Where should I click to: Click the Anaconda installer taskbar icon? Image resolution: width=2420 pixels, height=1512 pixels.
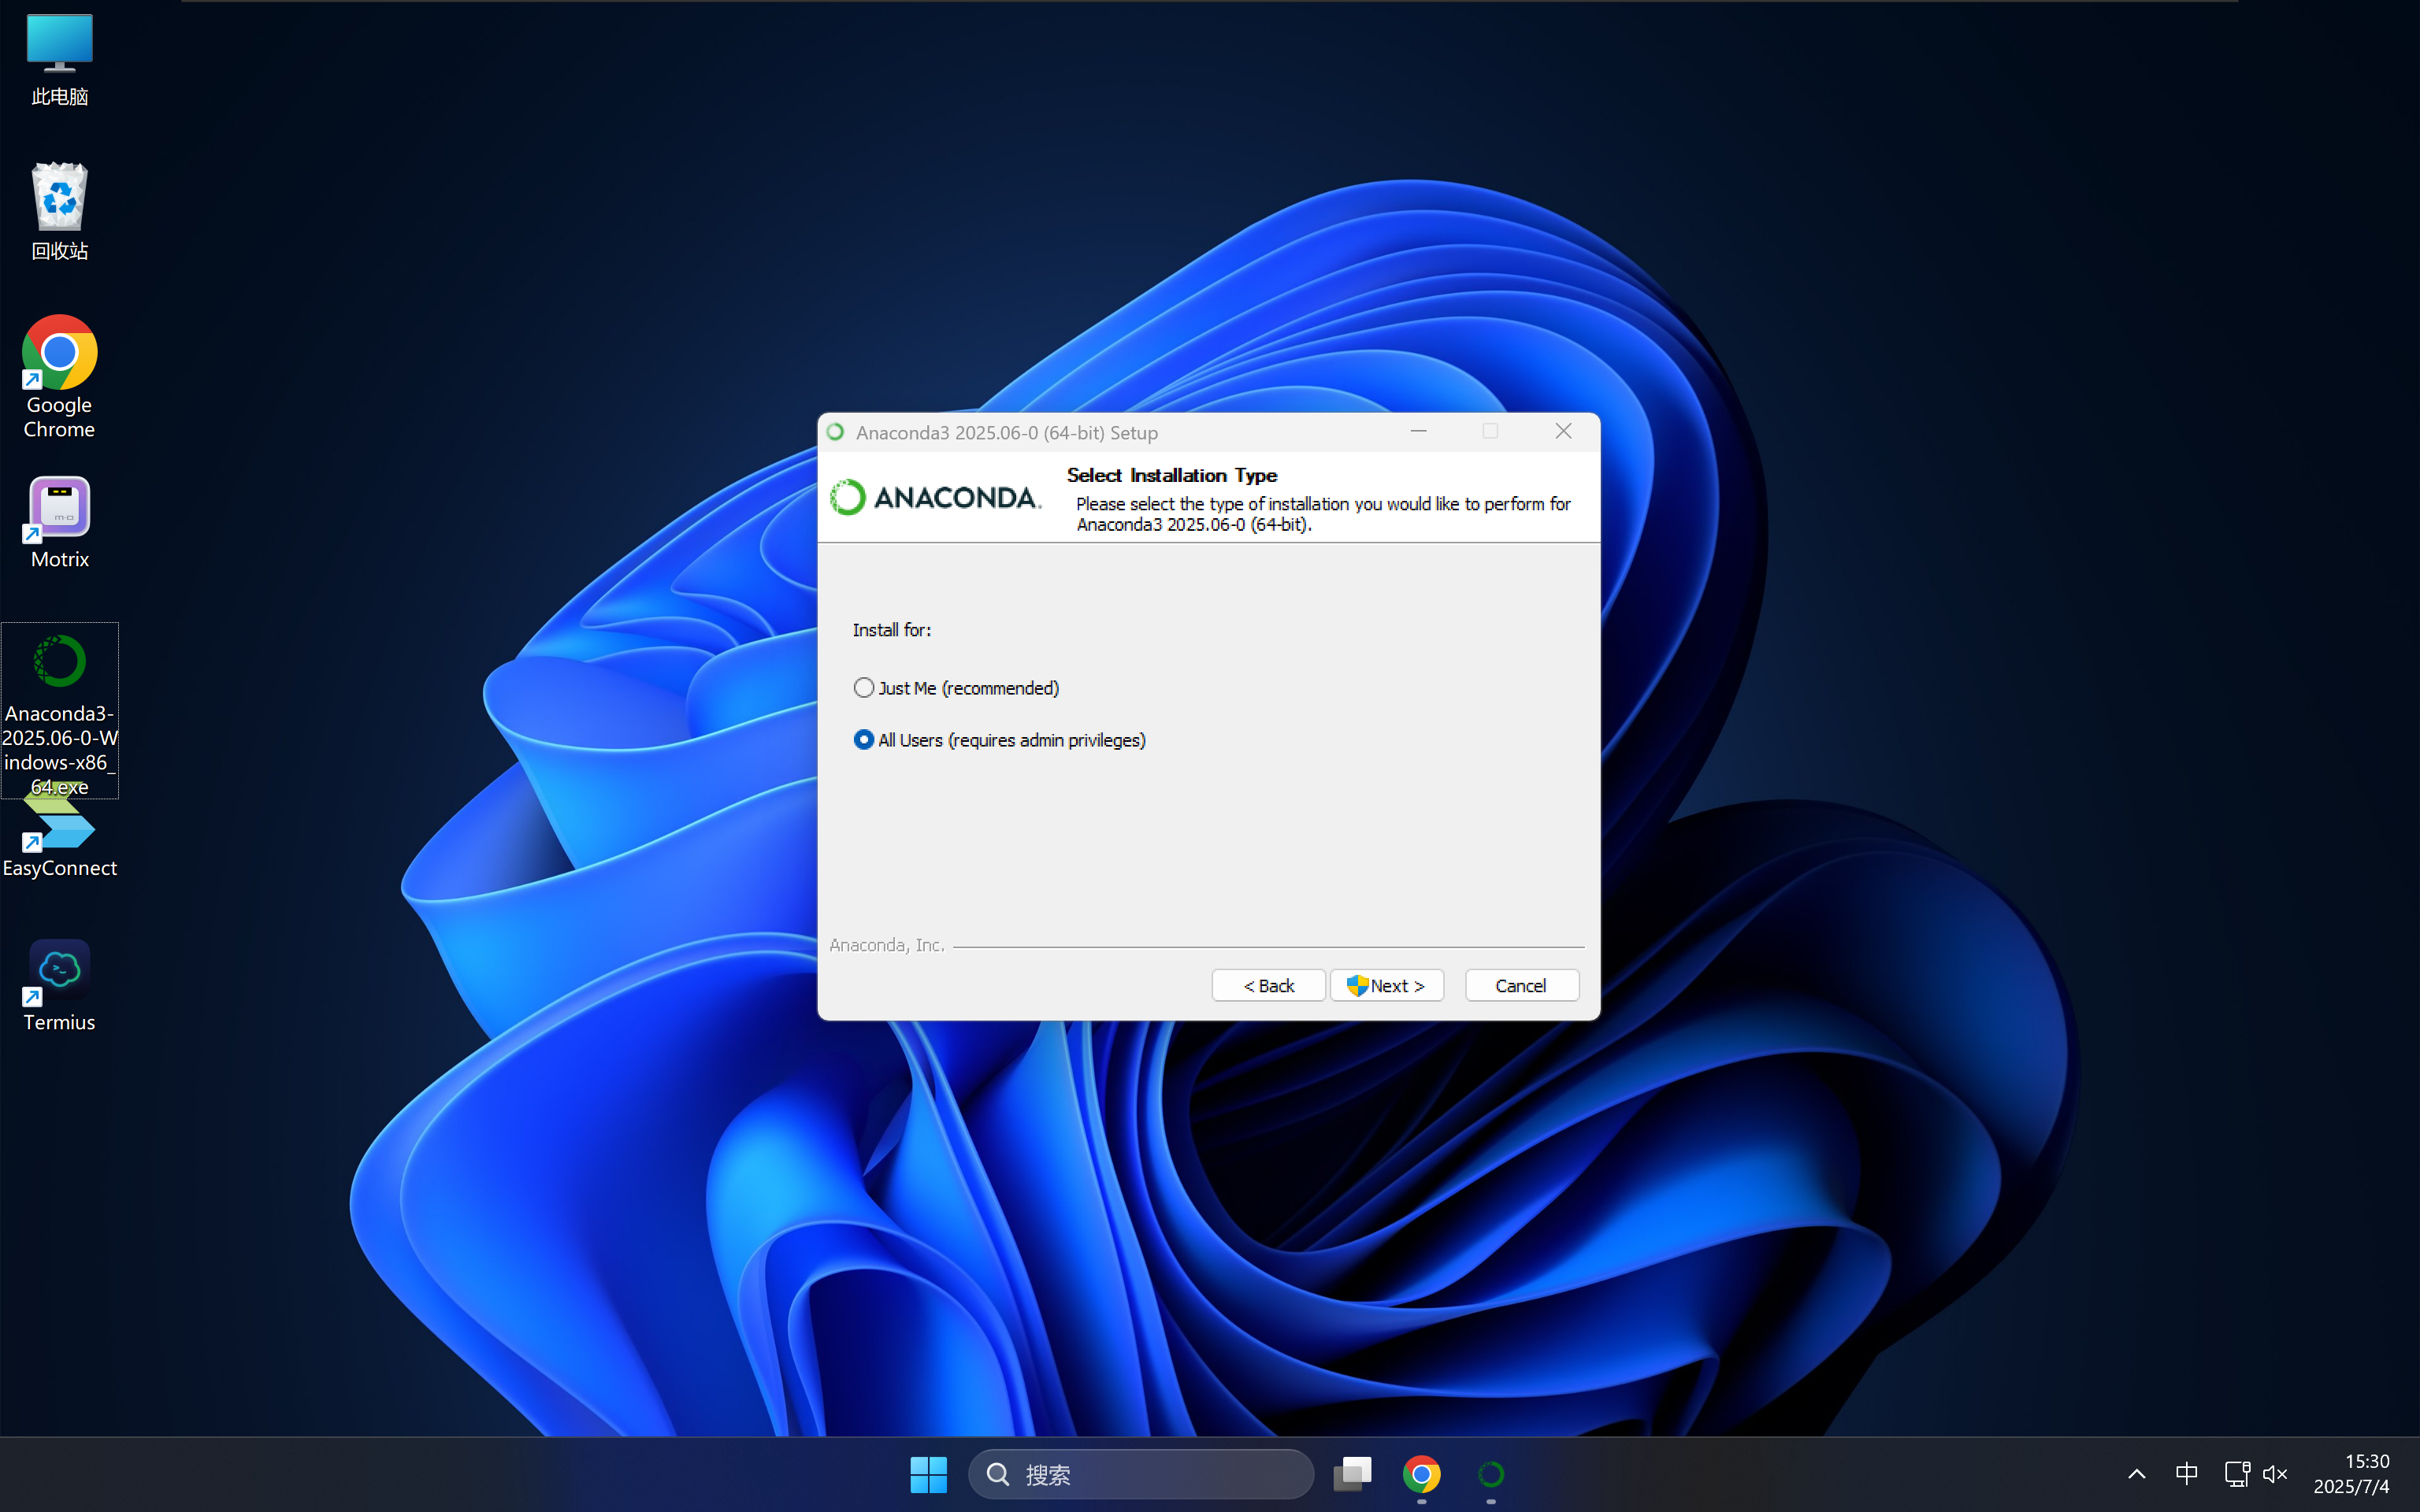pyautogui.click(x=1490, y=1474)
